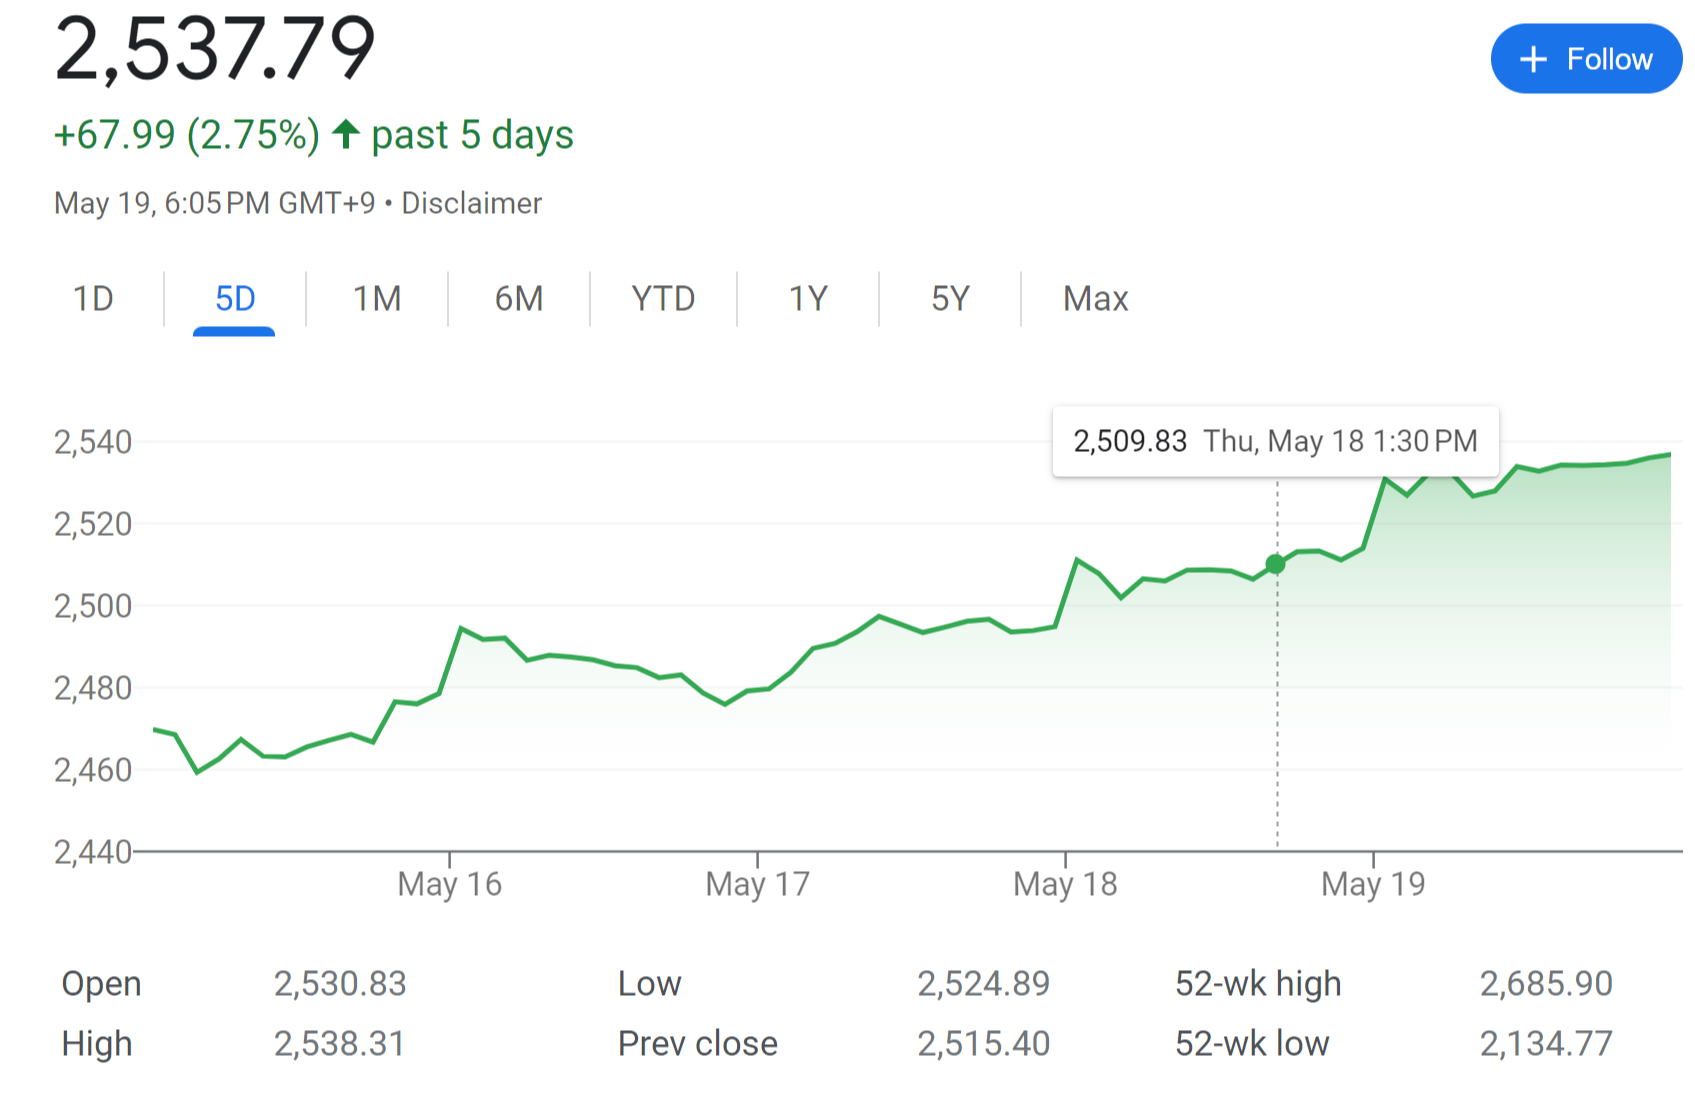Image resolution: width=1695 pixels, height=1093 pixels.
Task: Click the green data point on chart
Action: click(x=1275, y=565)
